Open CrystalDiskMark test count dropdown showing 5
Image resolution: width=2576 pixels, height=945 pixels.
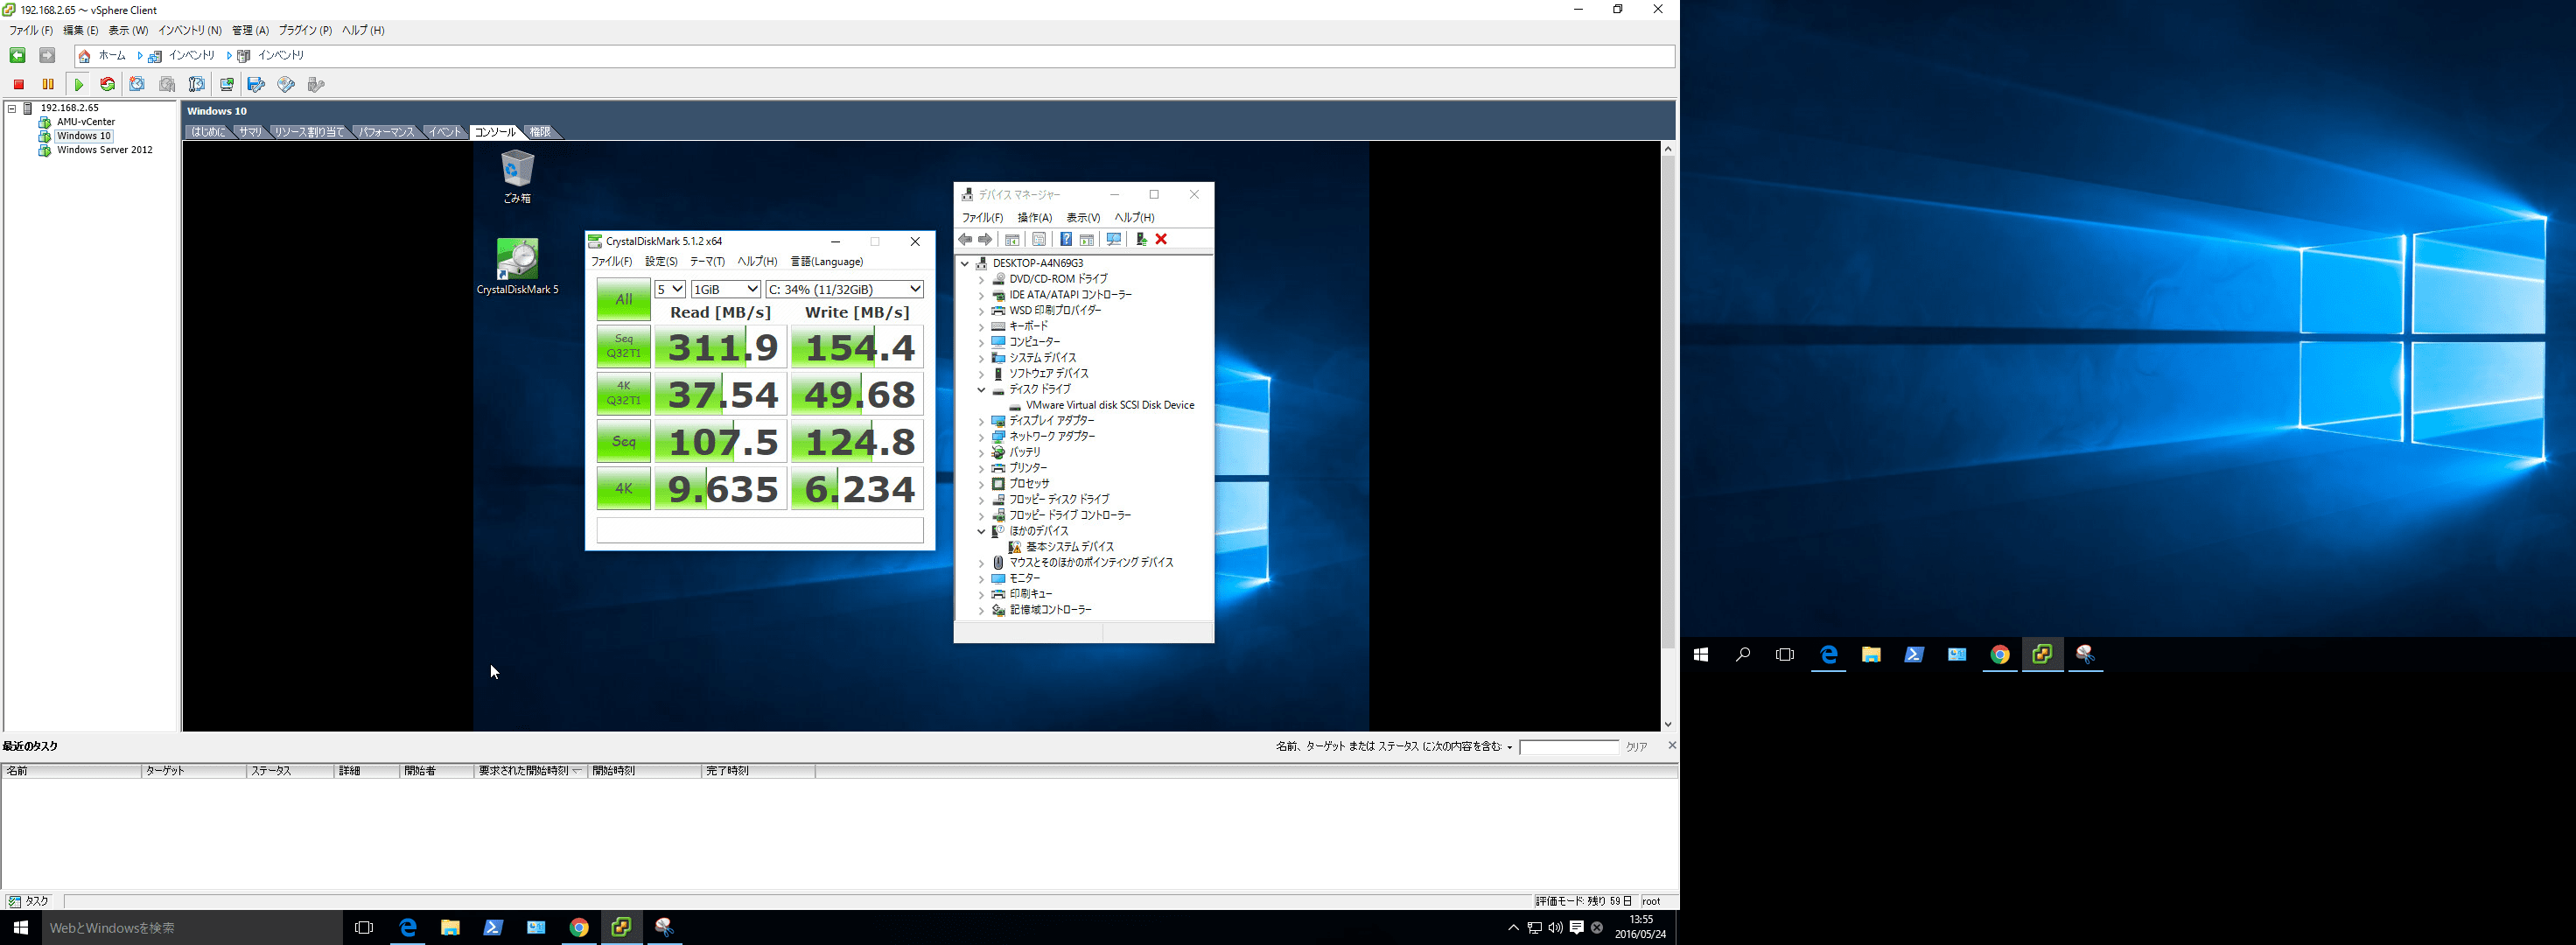670,289
